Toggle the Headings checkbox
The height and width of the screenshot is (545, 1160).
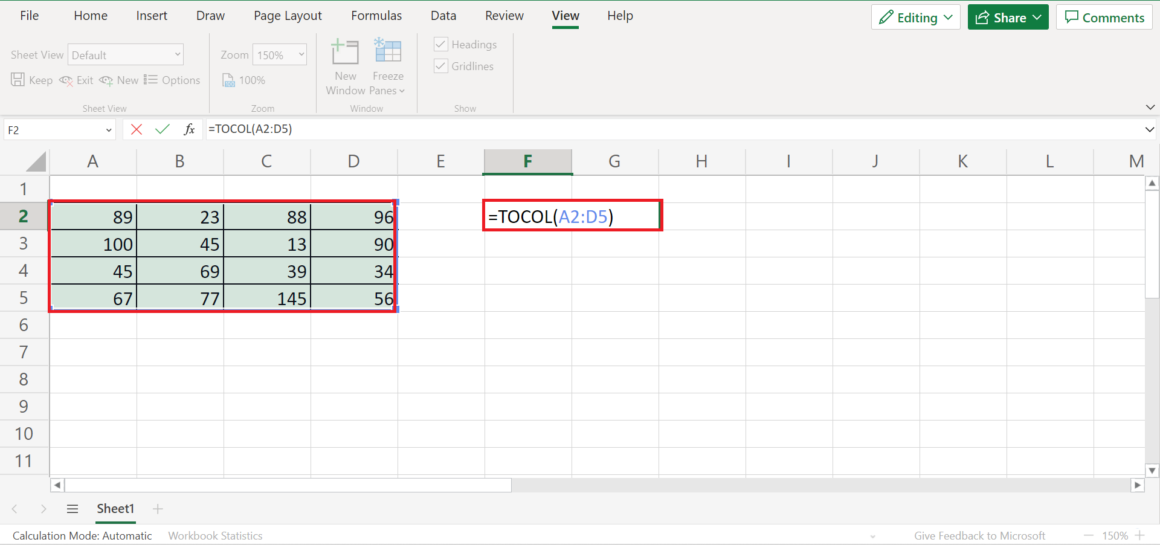pyautogui.click(x=441, y=45)
